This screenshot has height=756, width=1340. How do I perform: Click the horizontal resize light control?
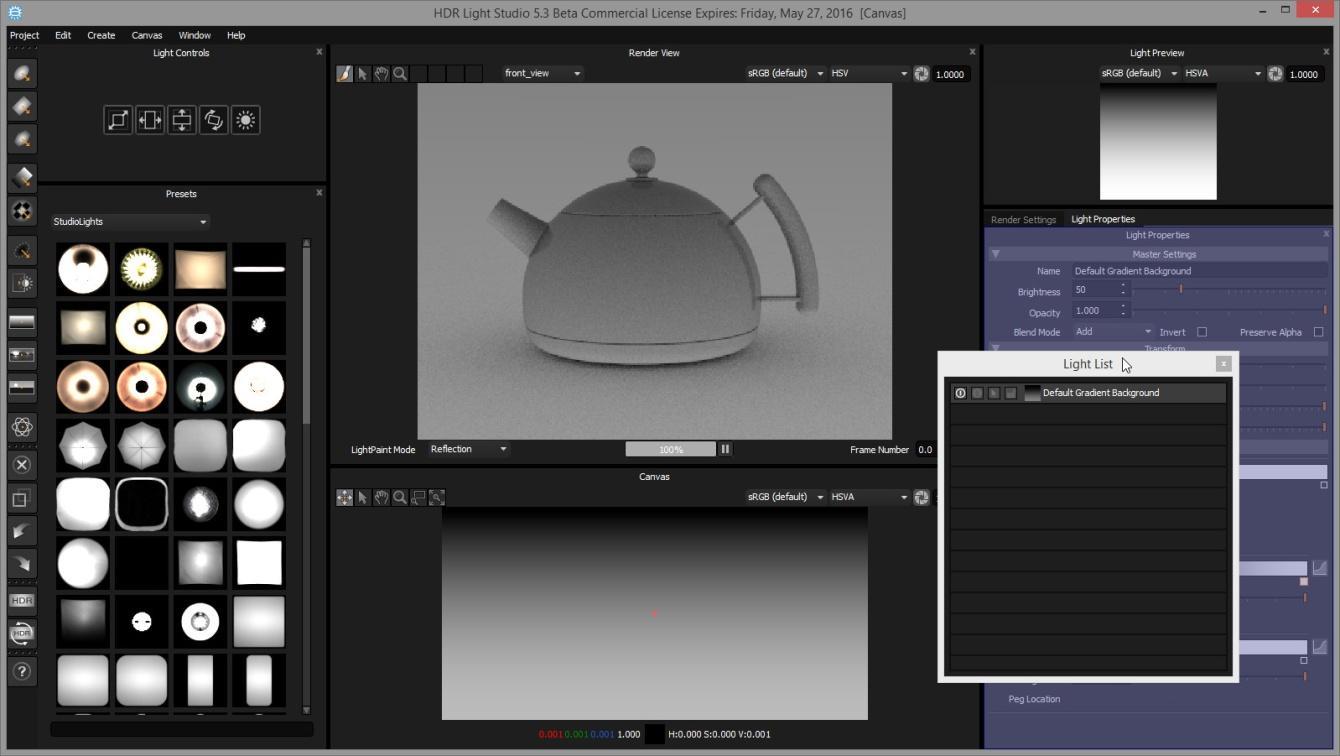[150, 120]
